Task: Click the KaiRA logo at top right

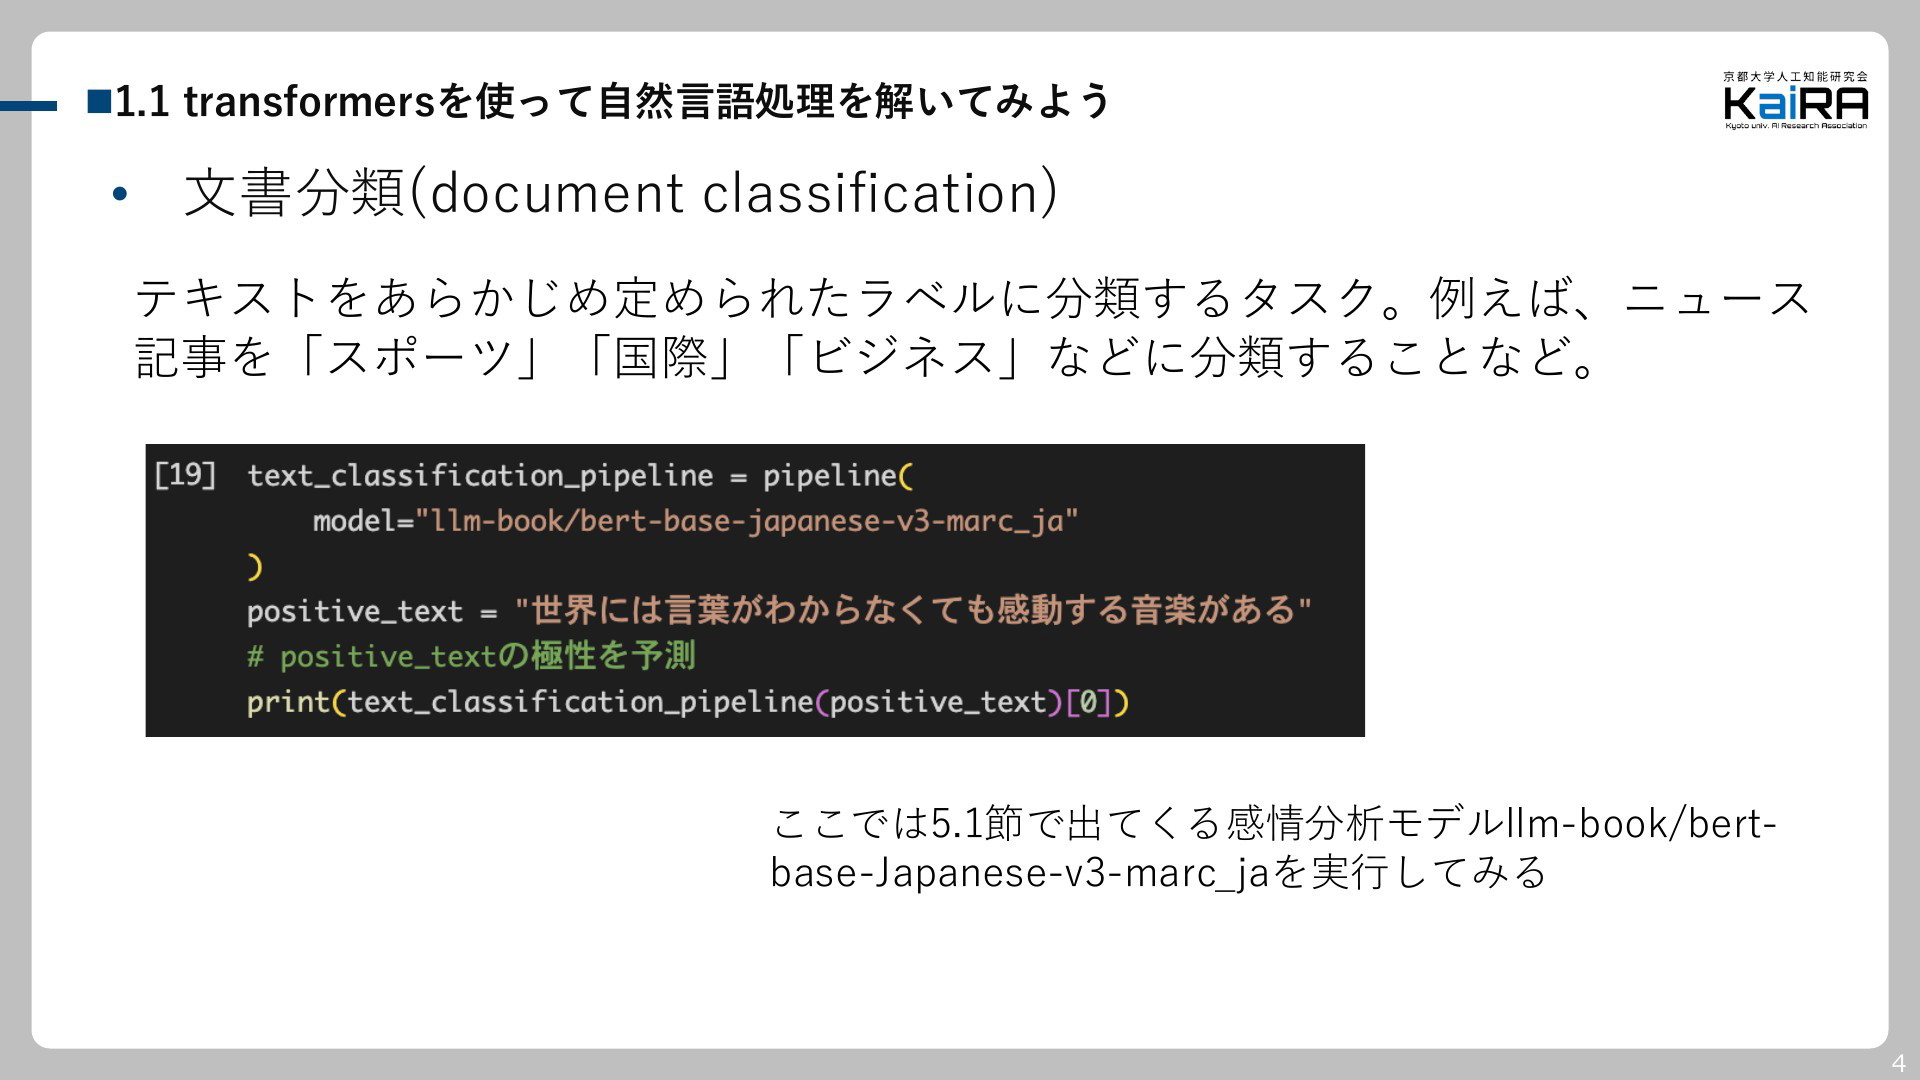Action: 1796,101
